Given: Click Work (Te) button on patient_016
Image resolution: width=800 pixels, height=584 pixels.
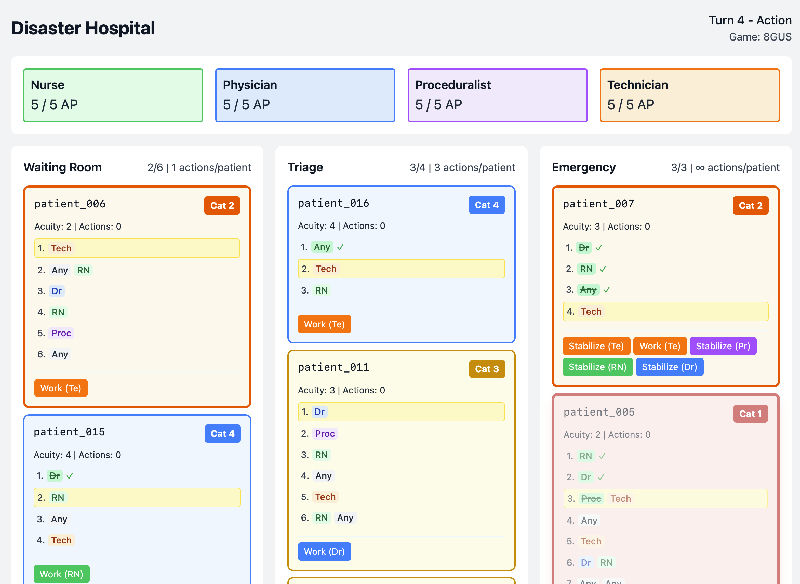Looking at the screenshot, I should (x=324, y=324).
